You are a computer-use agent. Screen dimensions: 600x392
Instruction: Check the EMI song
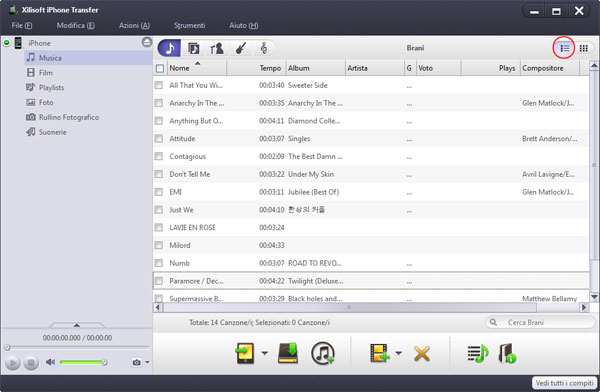point(159,192)
